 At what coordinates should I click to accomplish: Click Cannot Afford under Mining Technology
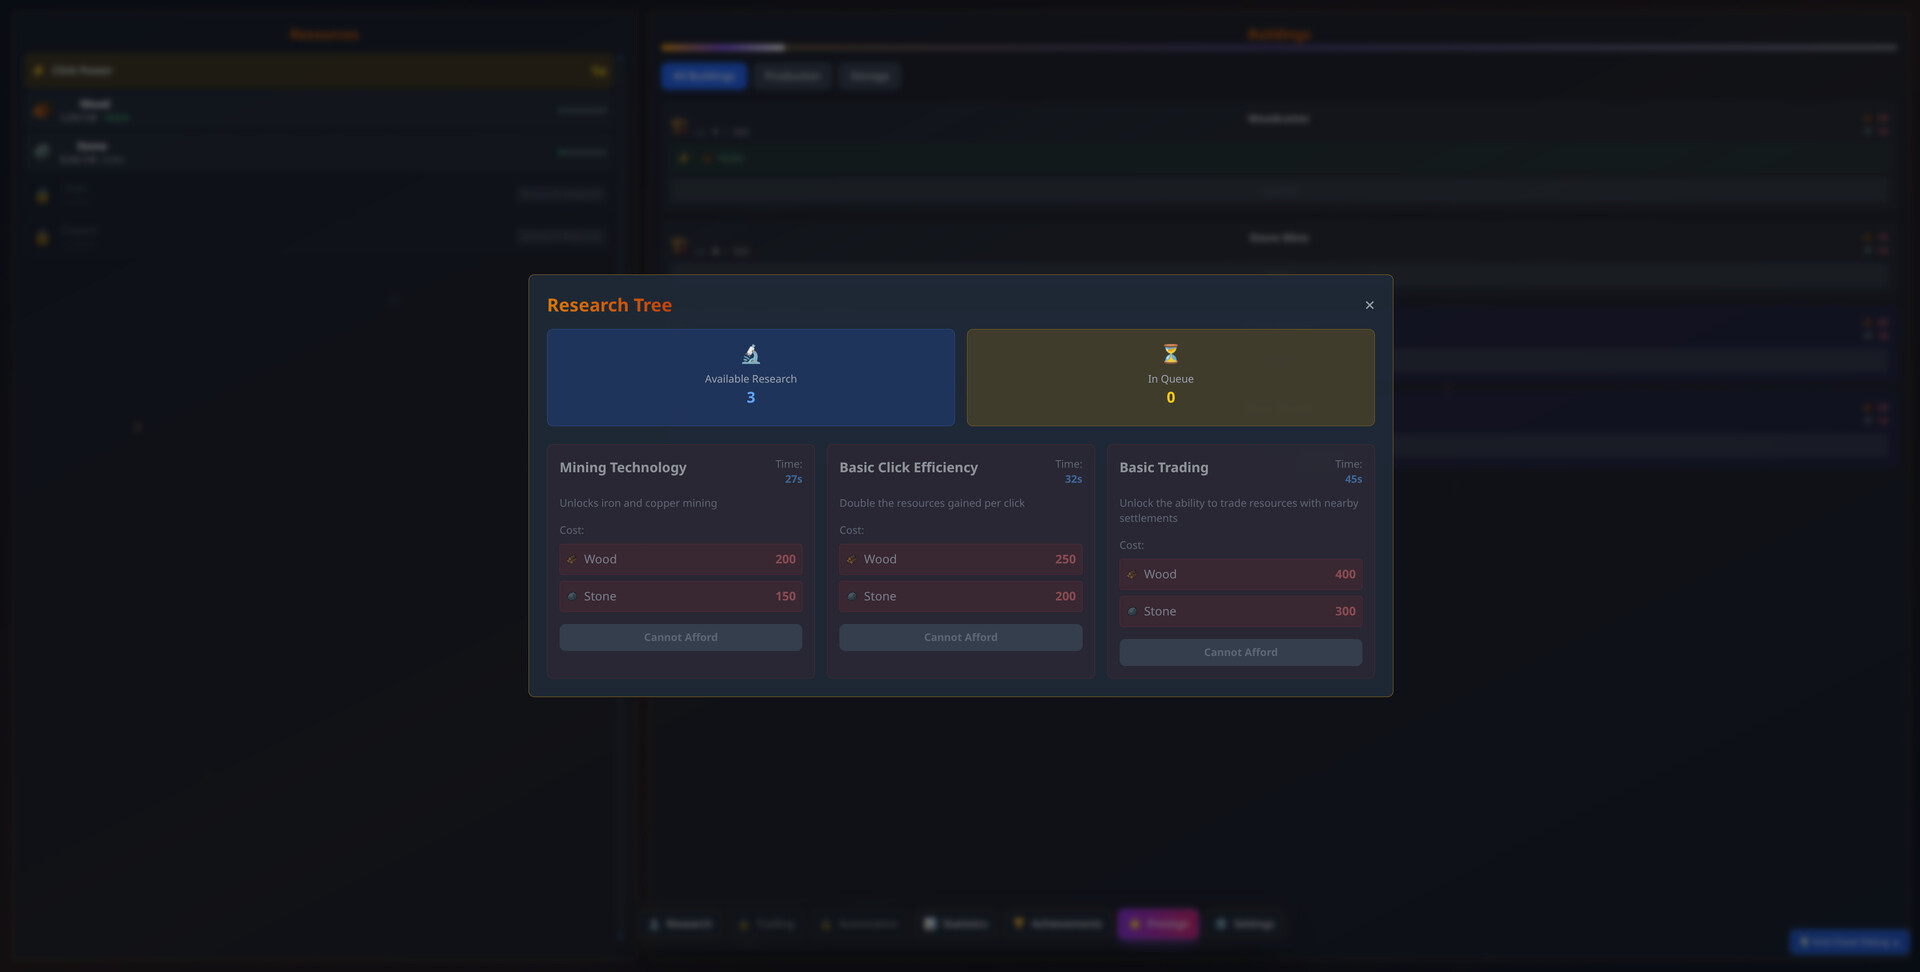tap(680, 637)
